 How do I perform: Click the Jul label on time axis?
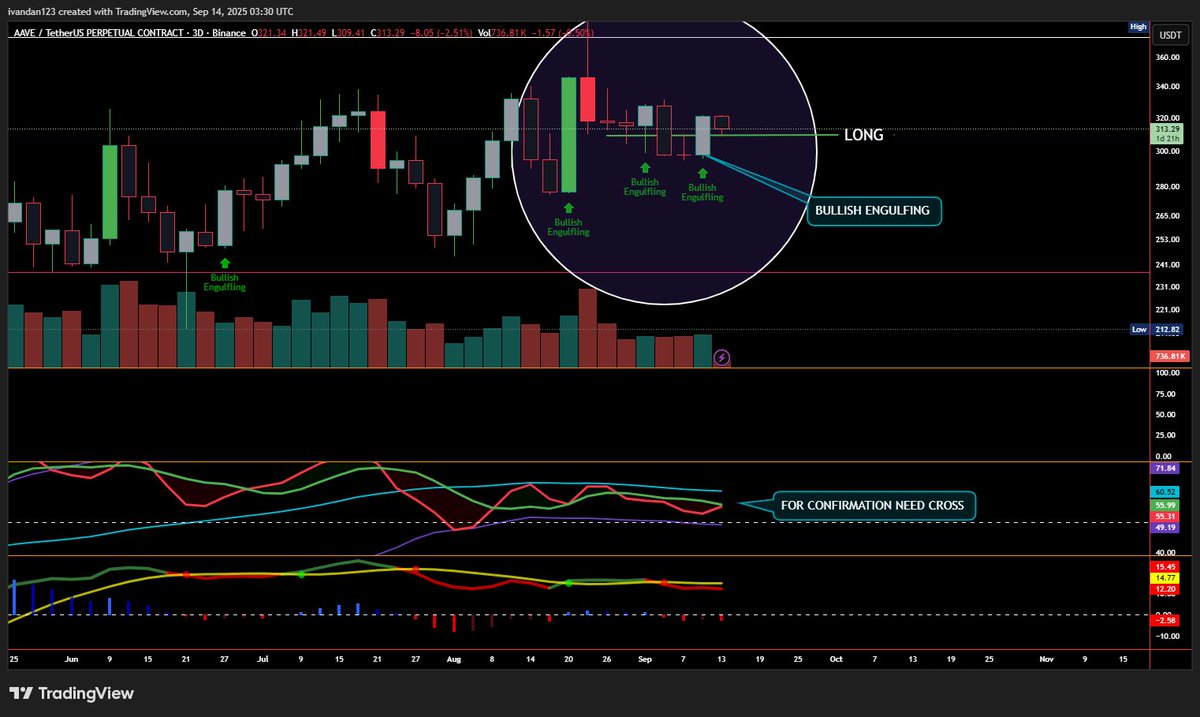[x=263, y=660]
